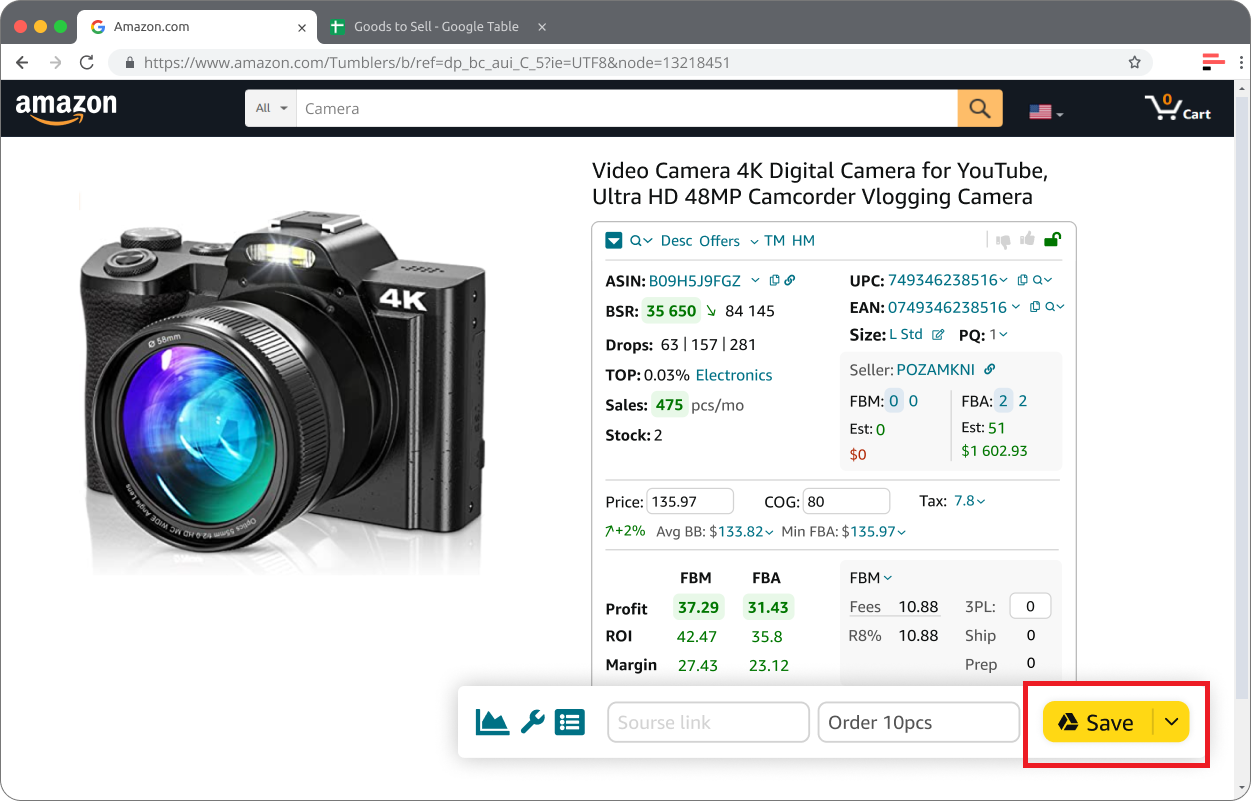Edit size with the pencil icon
Screen dimensions: 1251x801
(938, 335)
